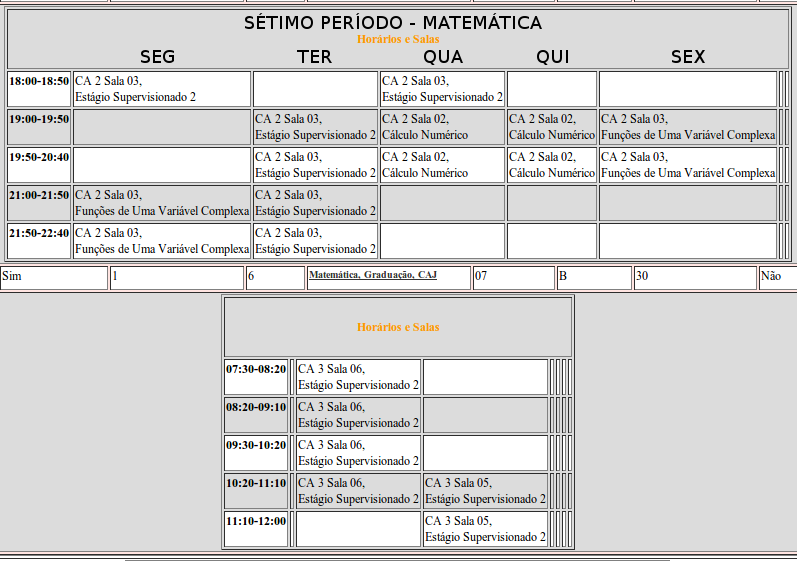Viewport: 797px width, 561px height.
Task: Select QUI 19:00-19:50 Cálculo Numérico cell
Action: (552, 127)
